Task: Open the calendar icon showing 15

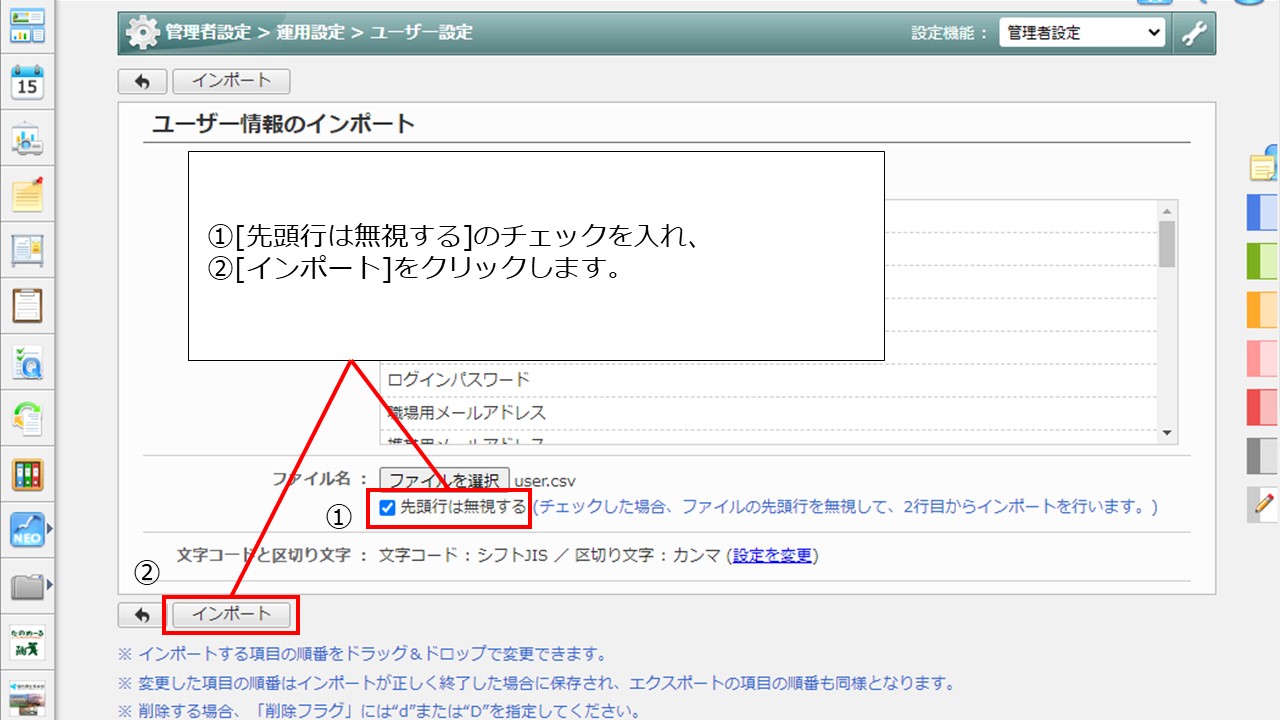Action: [28, 82]
